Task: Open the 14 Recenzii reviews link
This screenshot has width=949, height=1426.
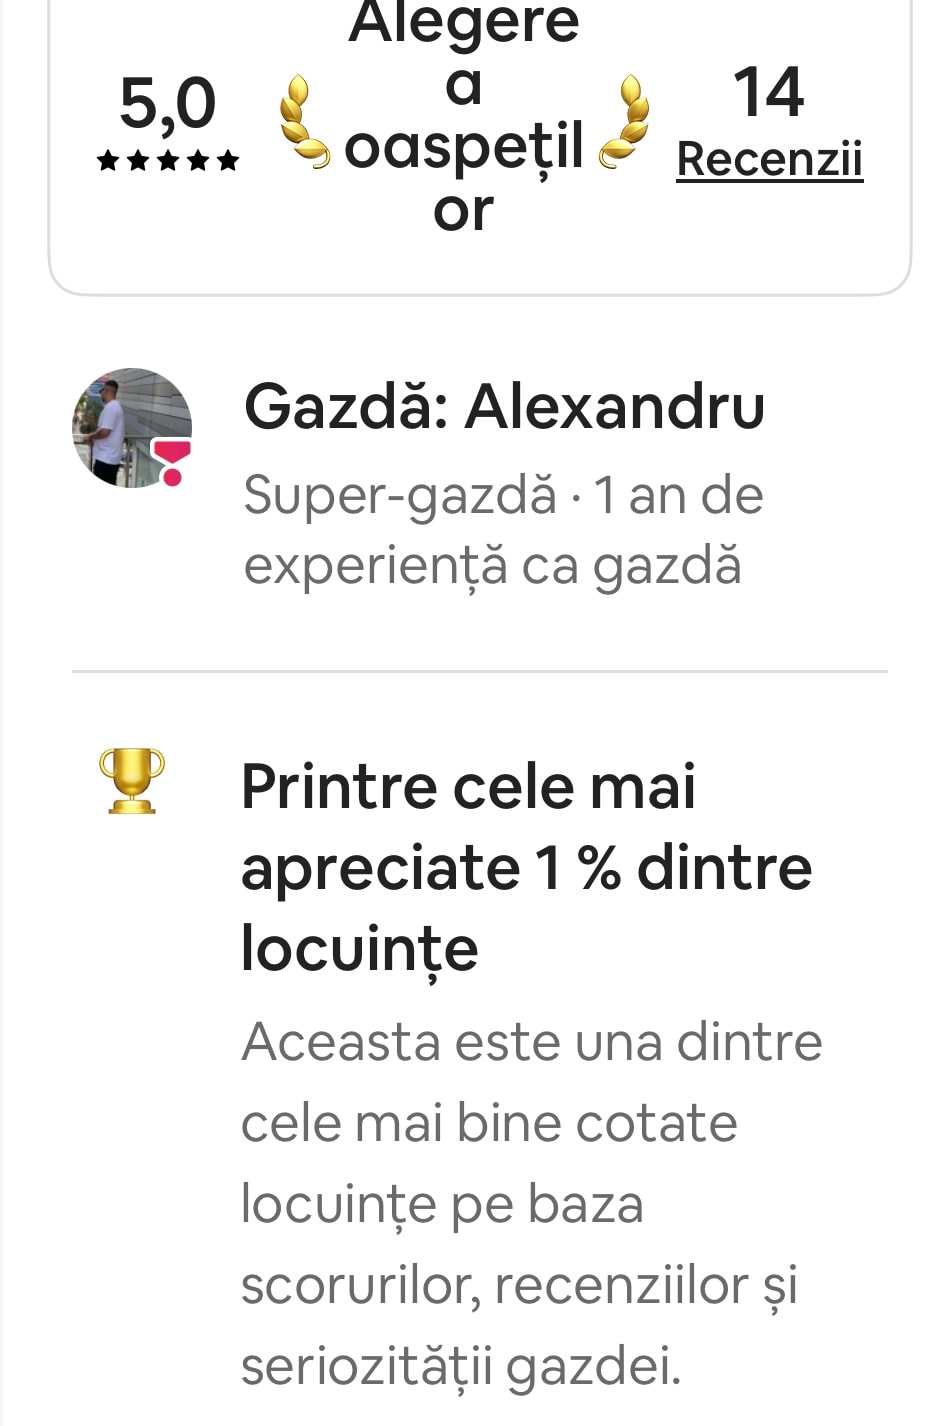Action: click(769, 158)
